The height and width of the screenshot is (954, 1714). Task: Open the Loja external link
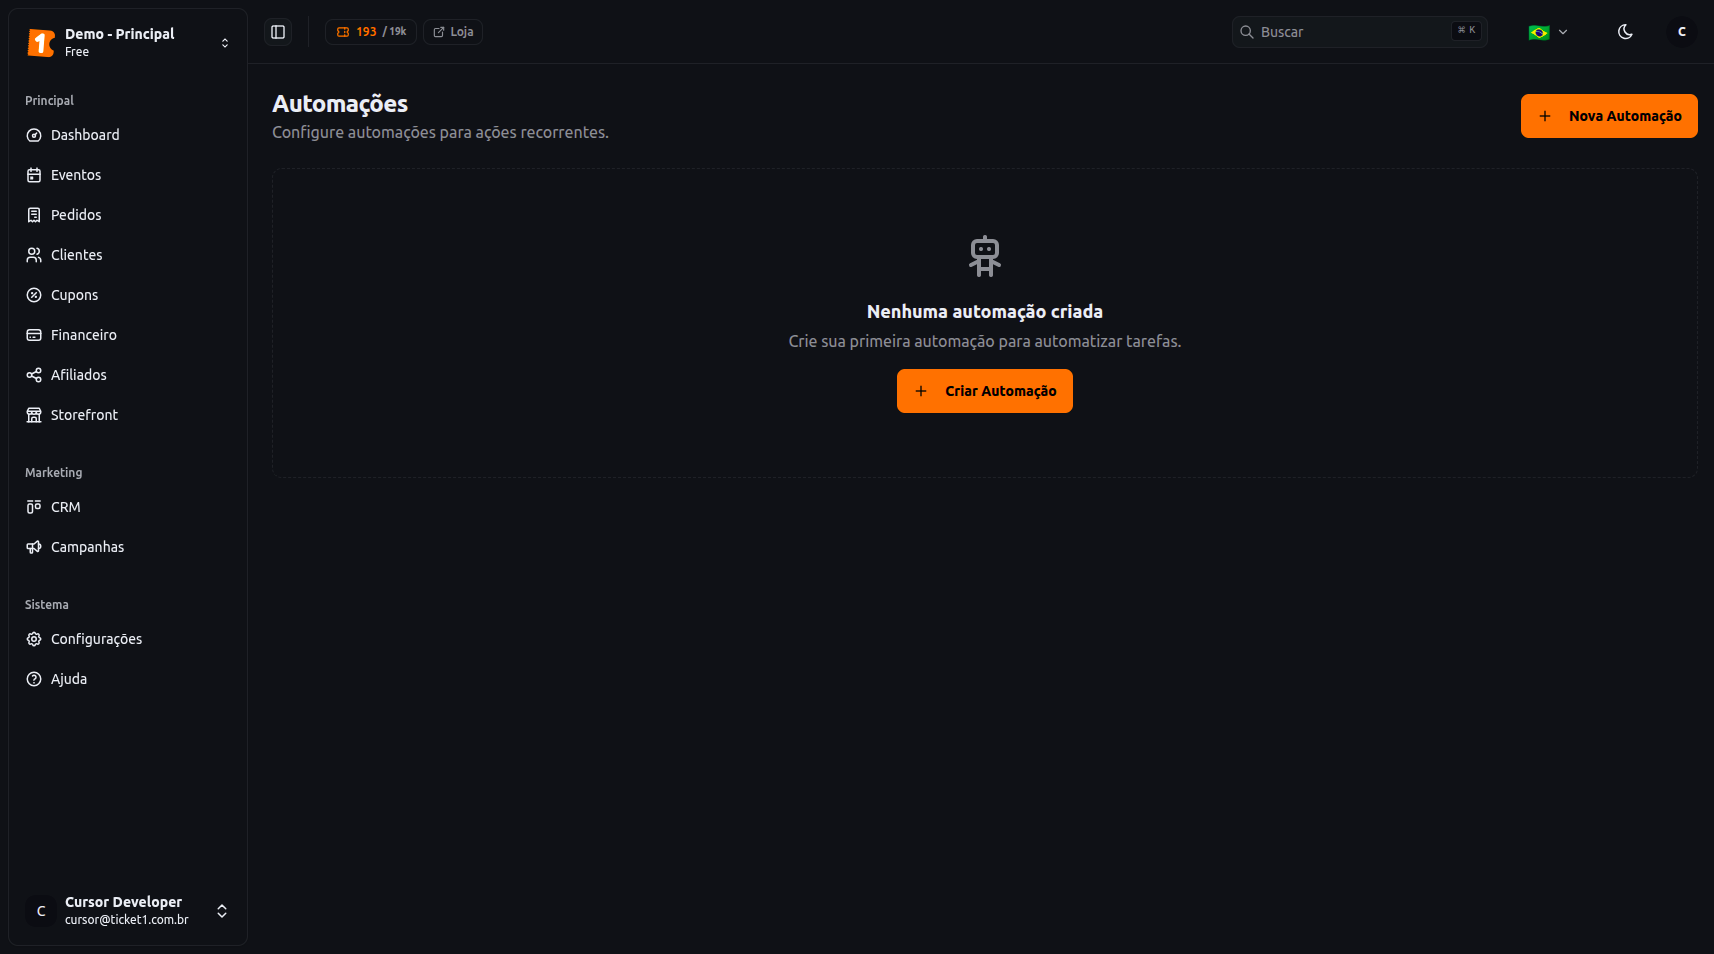click(453, 32)
